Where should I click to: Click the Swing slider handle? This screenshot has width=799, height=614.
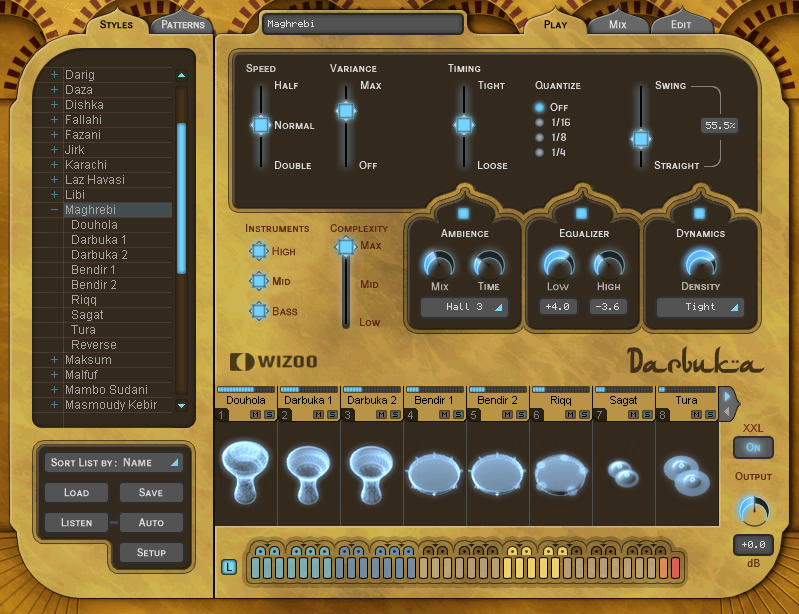tap(641, 139)
